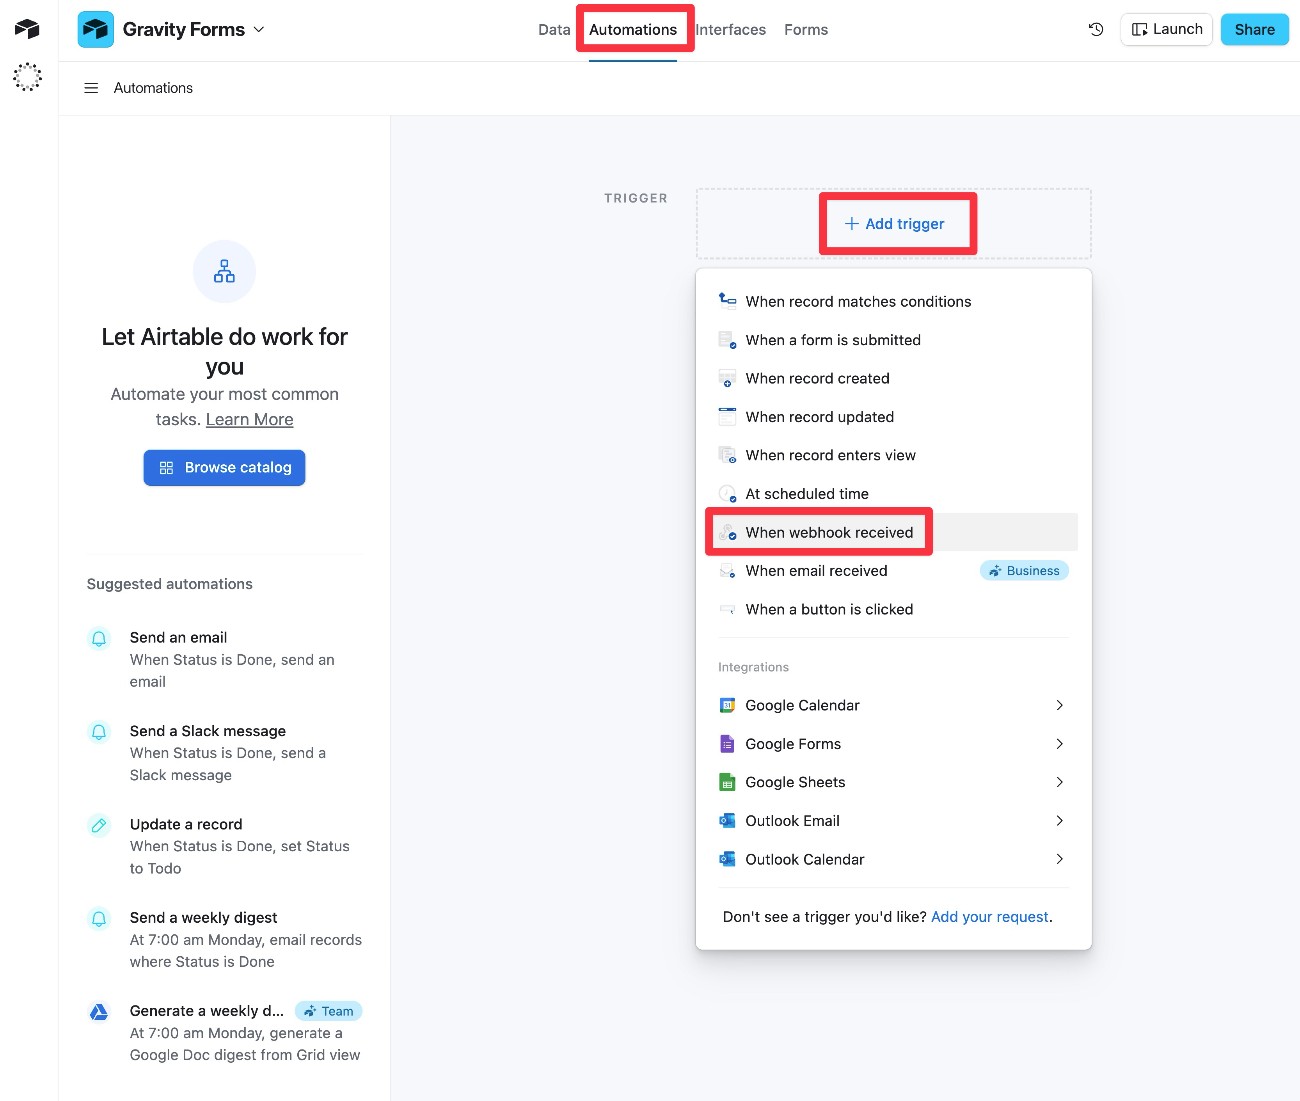Expand the Outlook Calendar integration chevron
This screenshot has height=1101, width=1300.
pos(1059,859)
